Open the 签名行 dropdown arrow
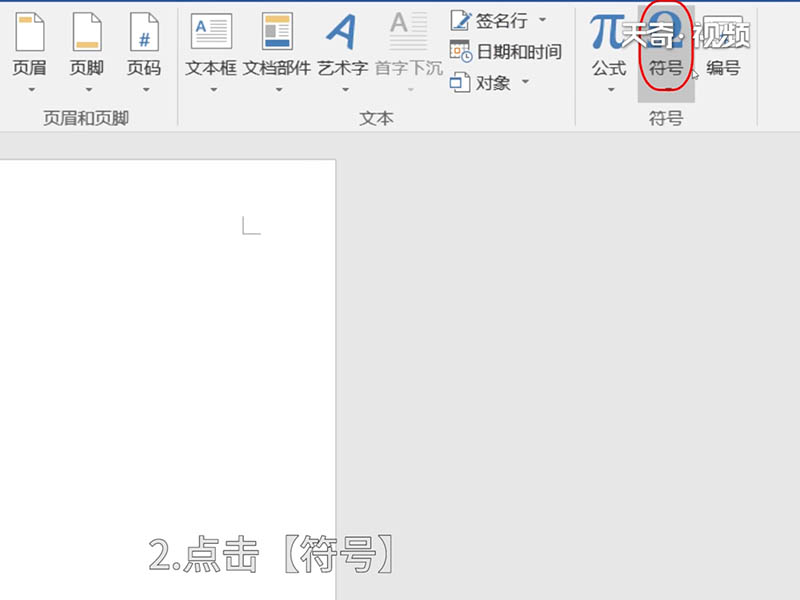 (x=542, y=20)
